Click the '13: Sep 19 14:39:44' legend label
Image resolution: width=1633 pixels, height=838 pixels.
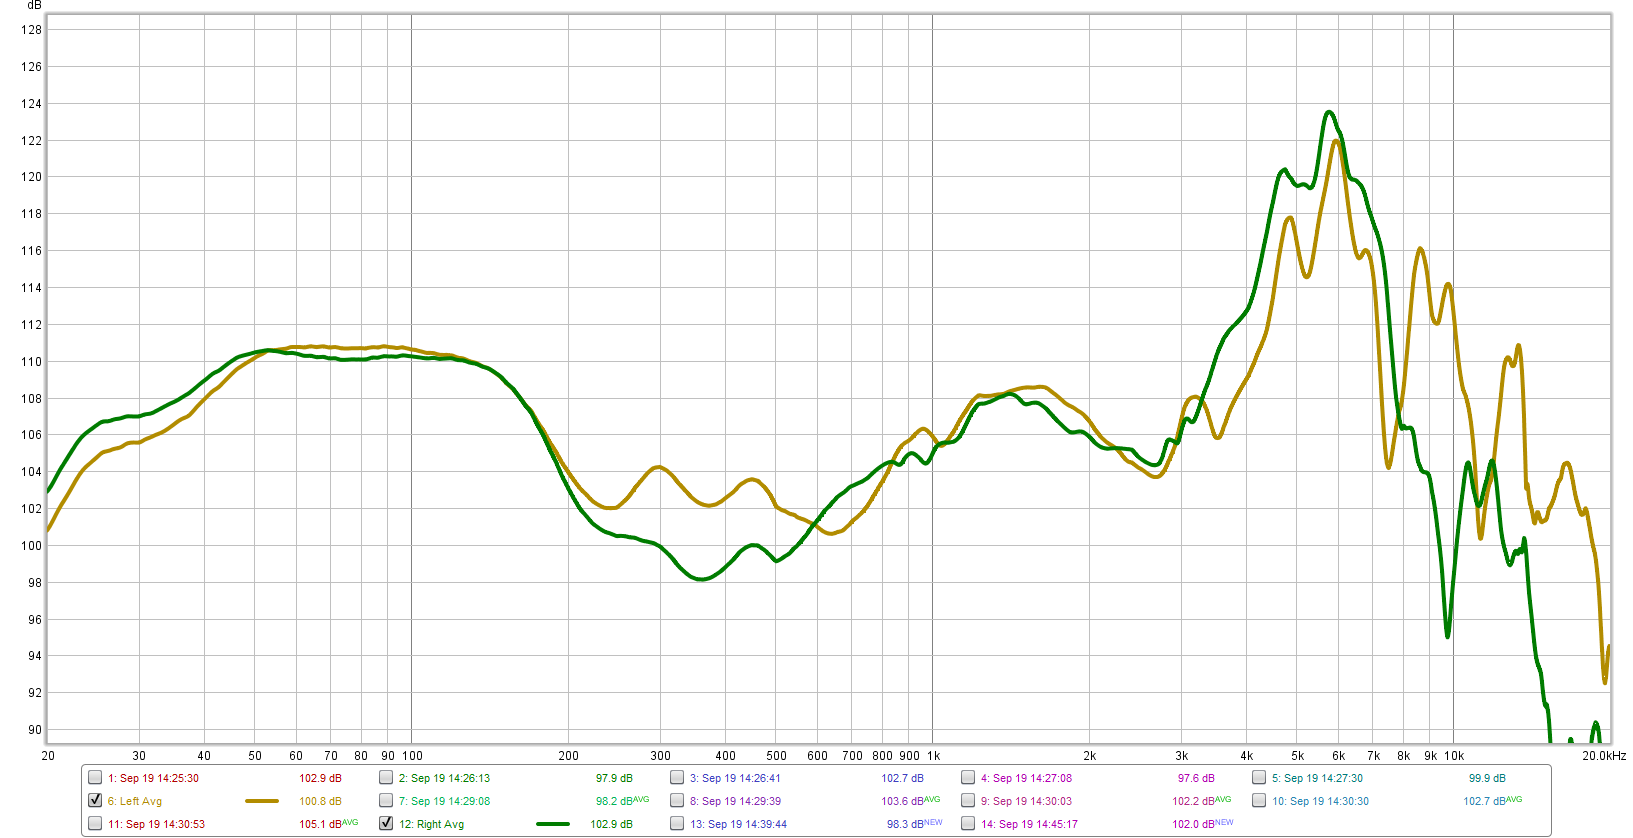(x=738, y=824)
